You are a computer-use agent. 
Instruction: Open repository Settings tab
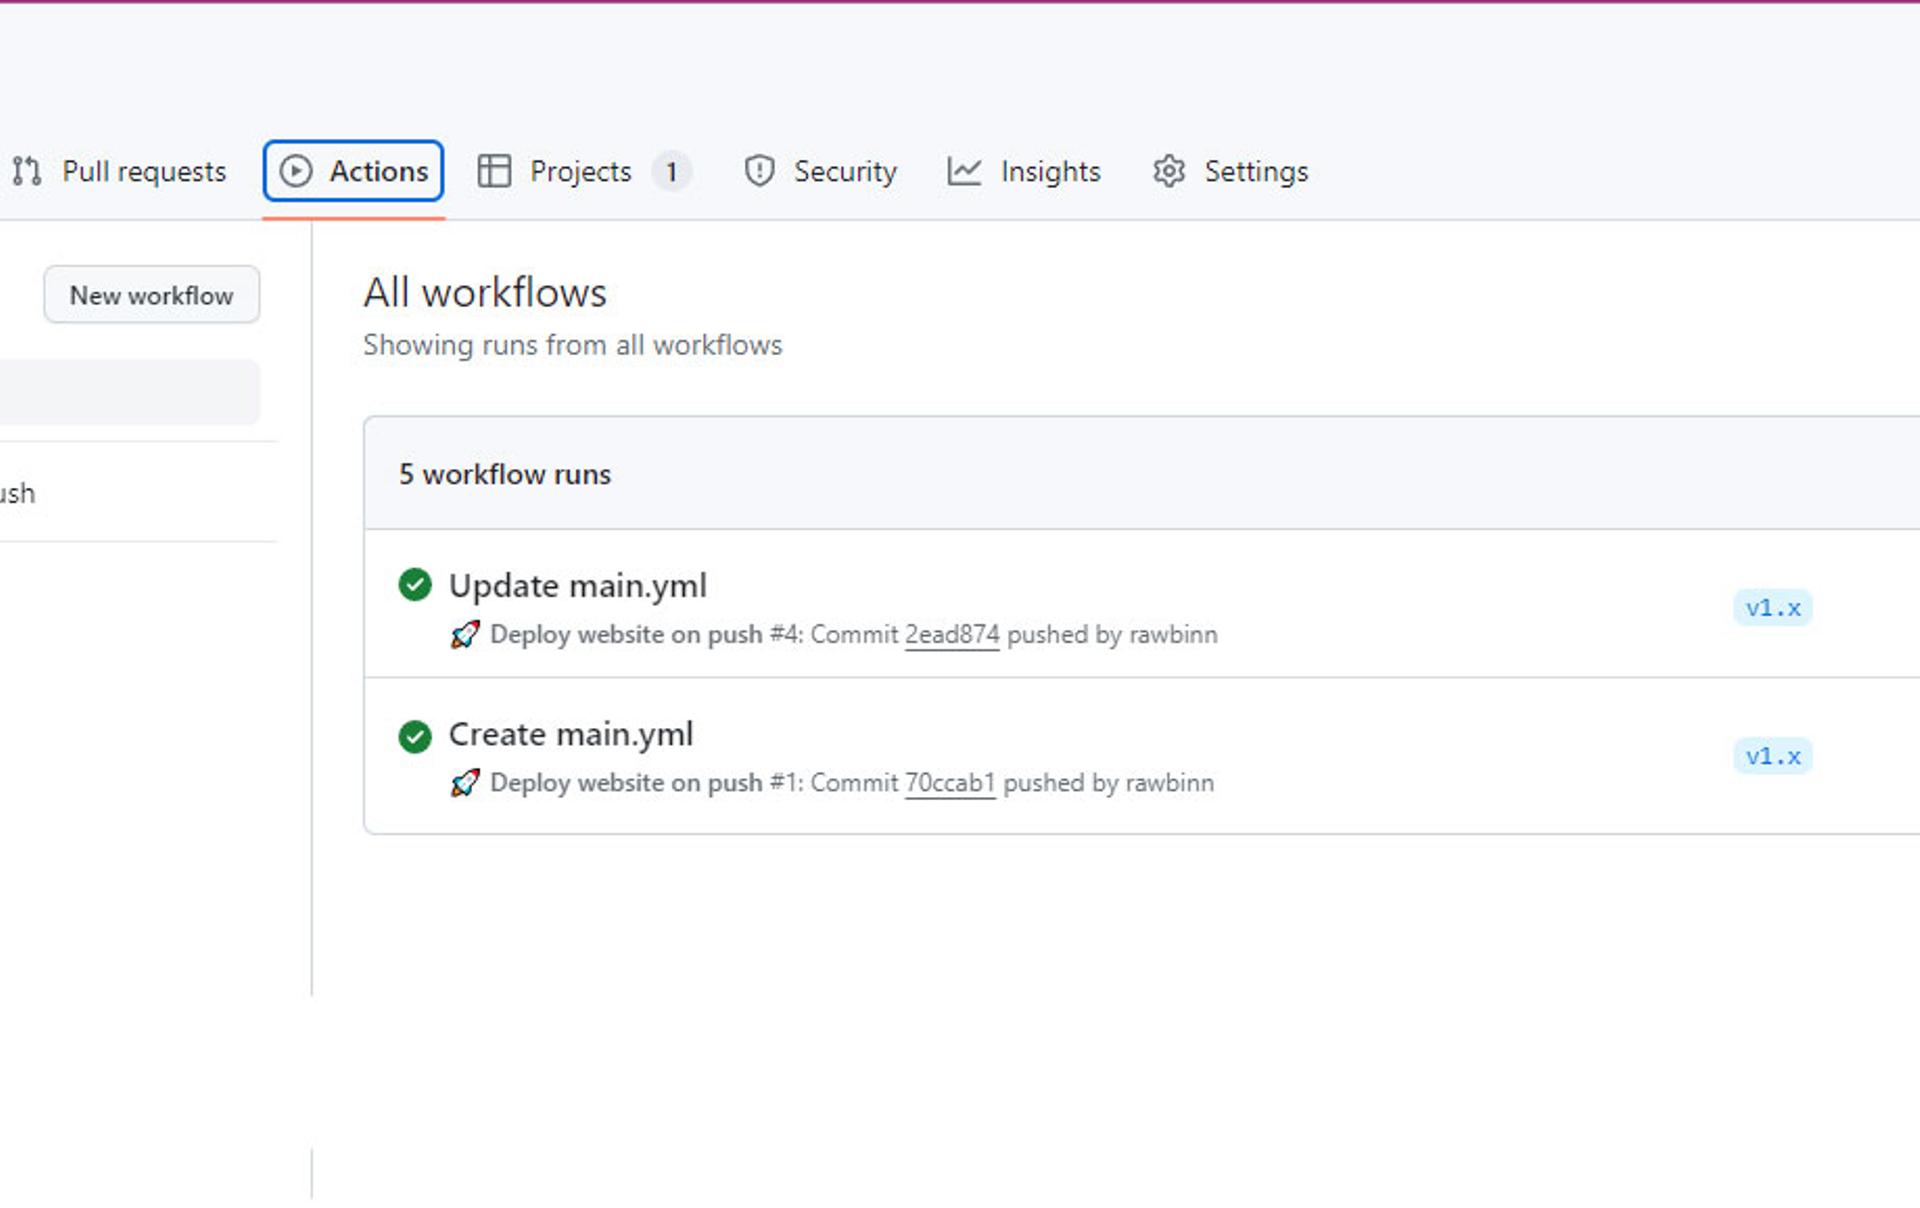coord(1230,171)
